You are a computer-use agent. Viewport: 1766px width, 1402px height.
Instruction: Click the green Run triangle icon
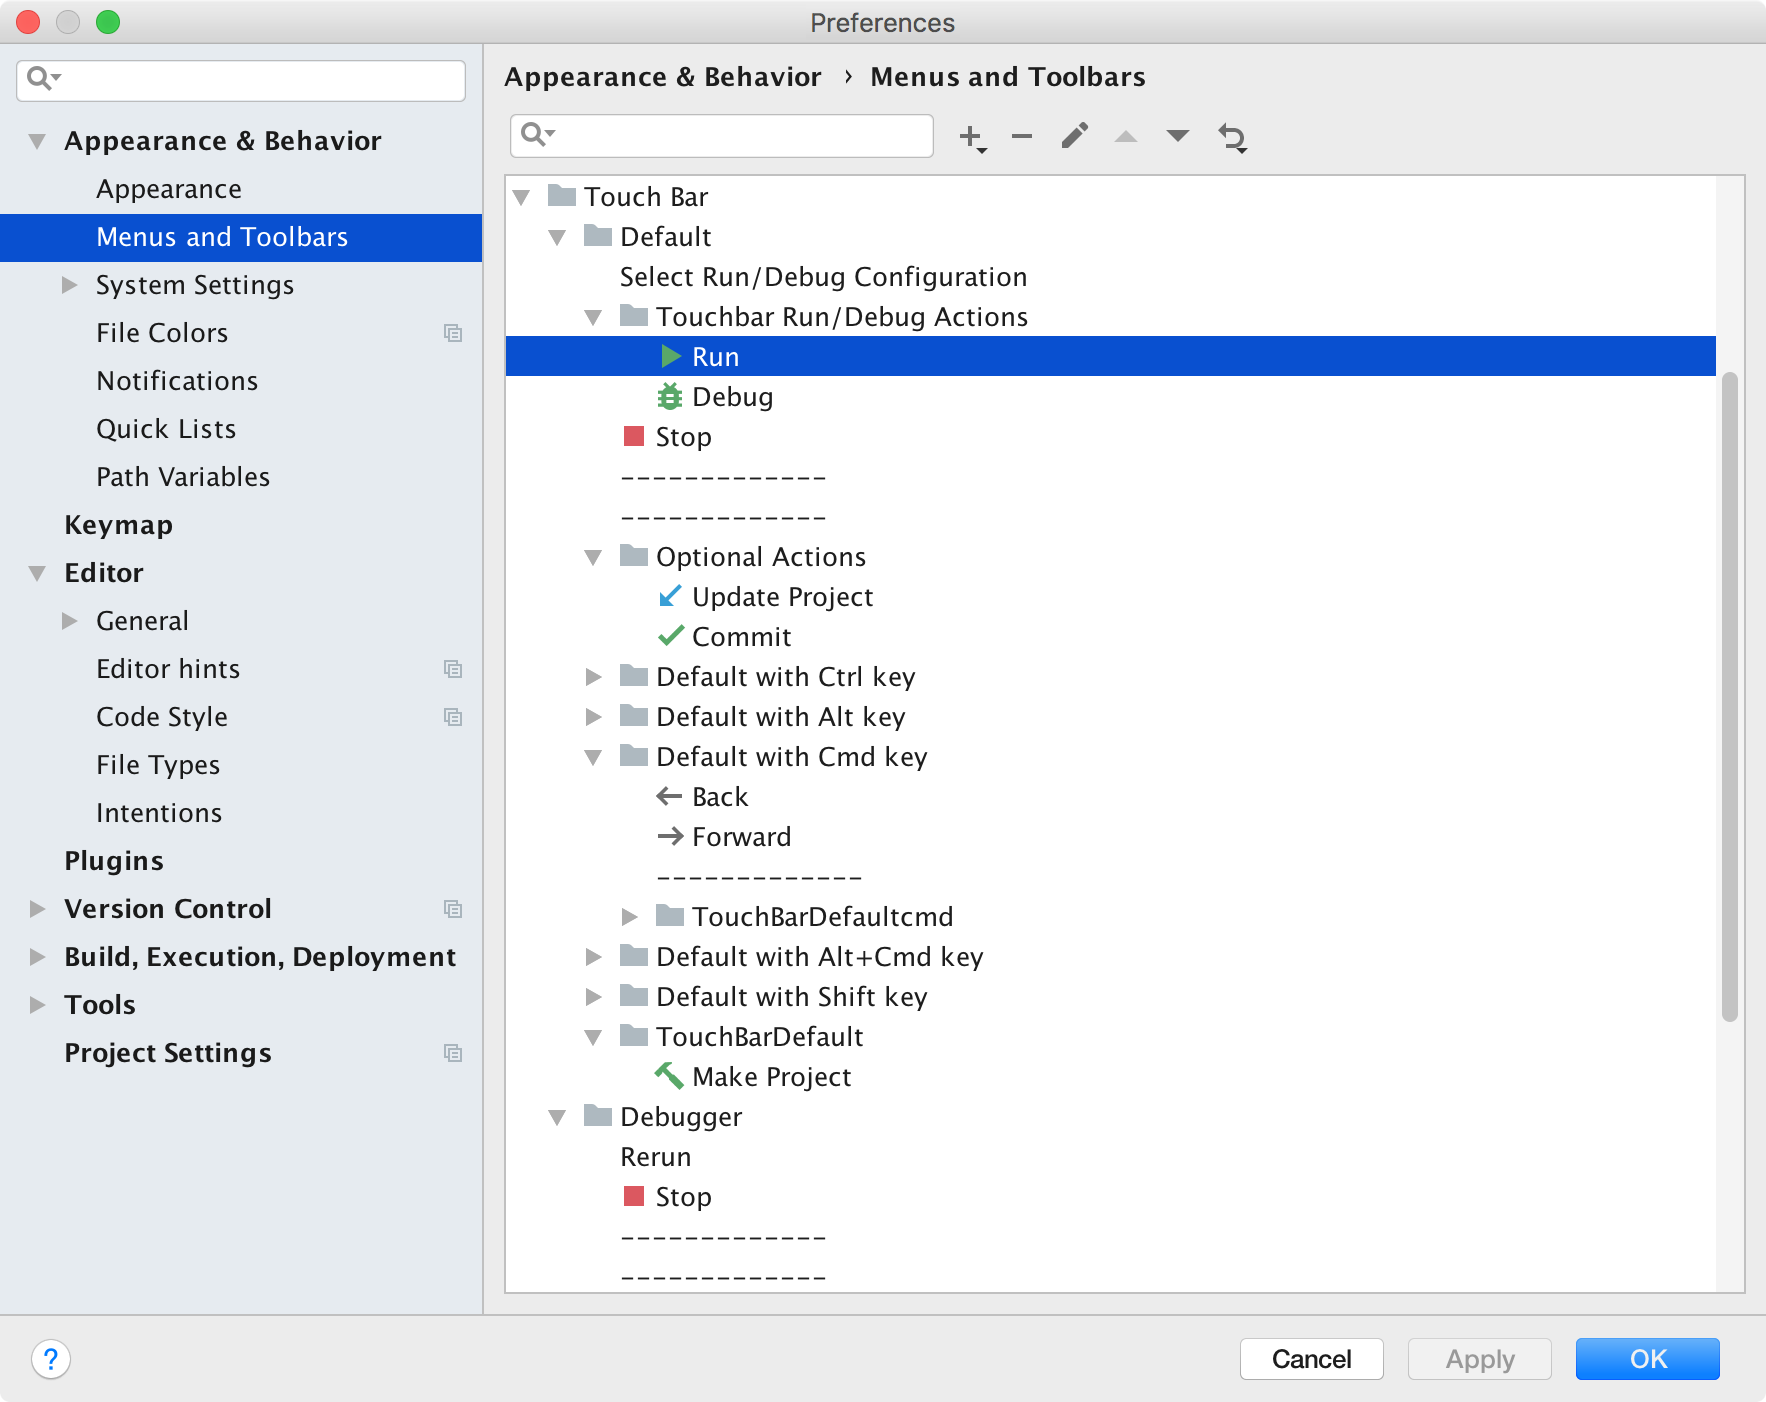(x=671, y=356)
